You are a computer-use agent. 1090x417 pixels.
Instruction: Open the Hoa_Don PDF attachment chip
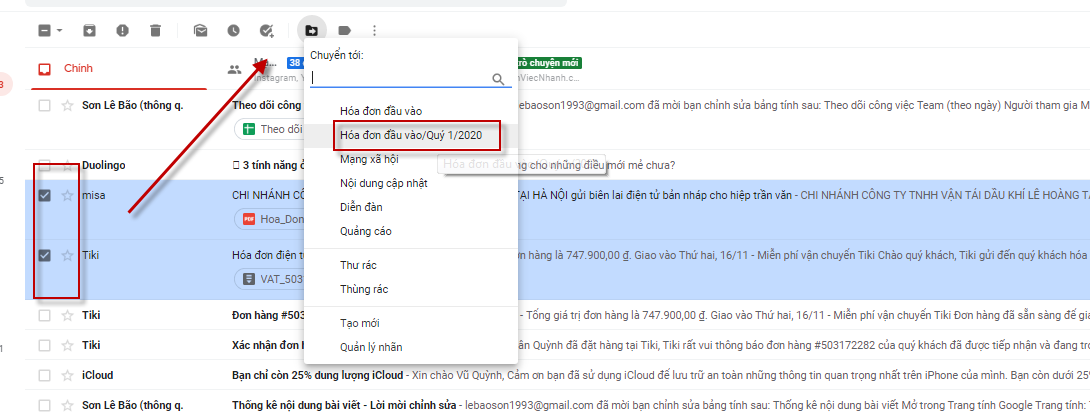coord(269,219)
